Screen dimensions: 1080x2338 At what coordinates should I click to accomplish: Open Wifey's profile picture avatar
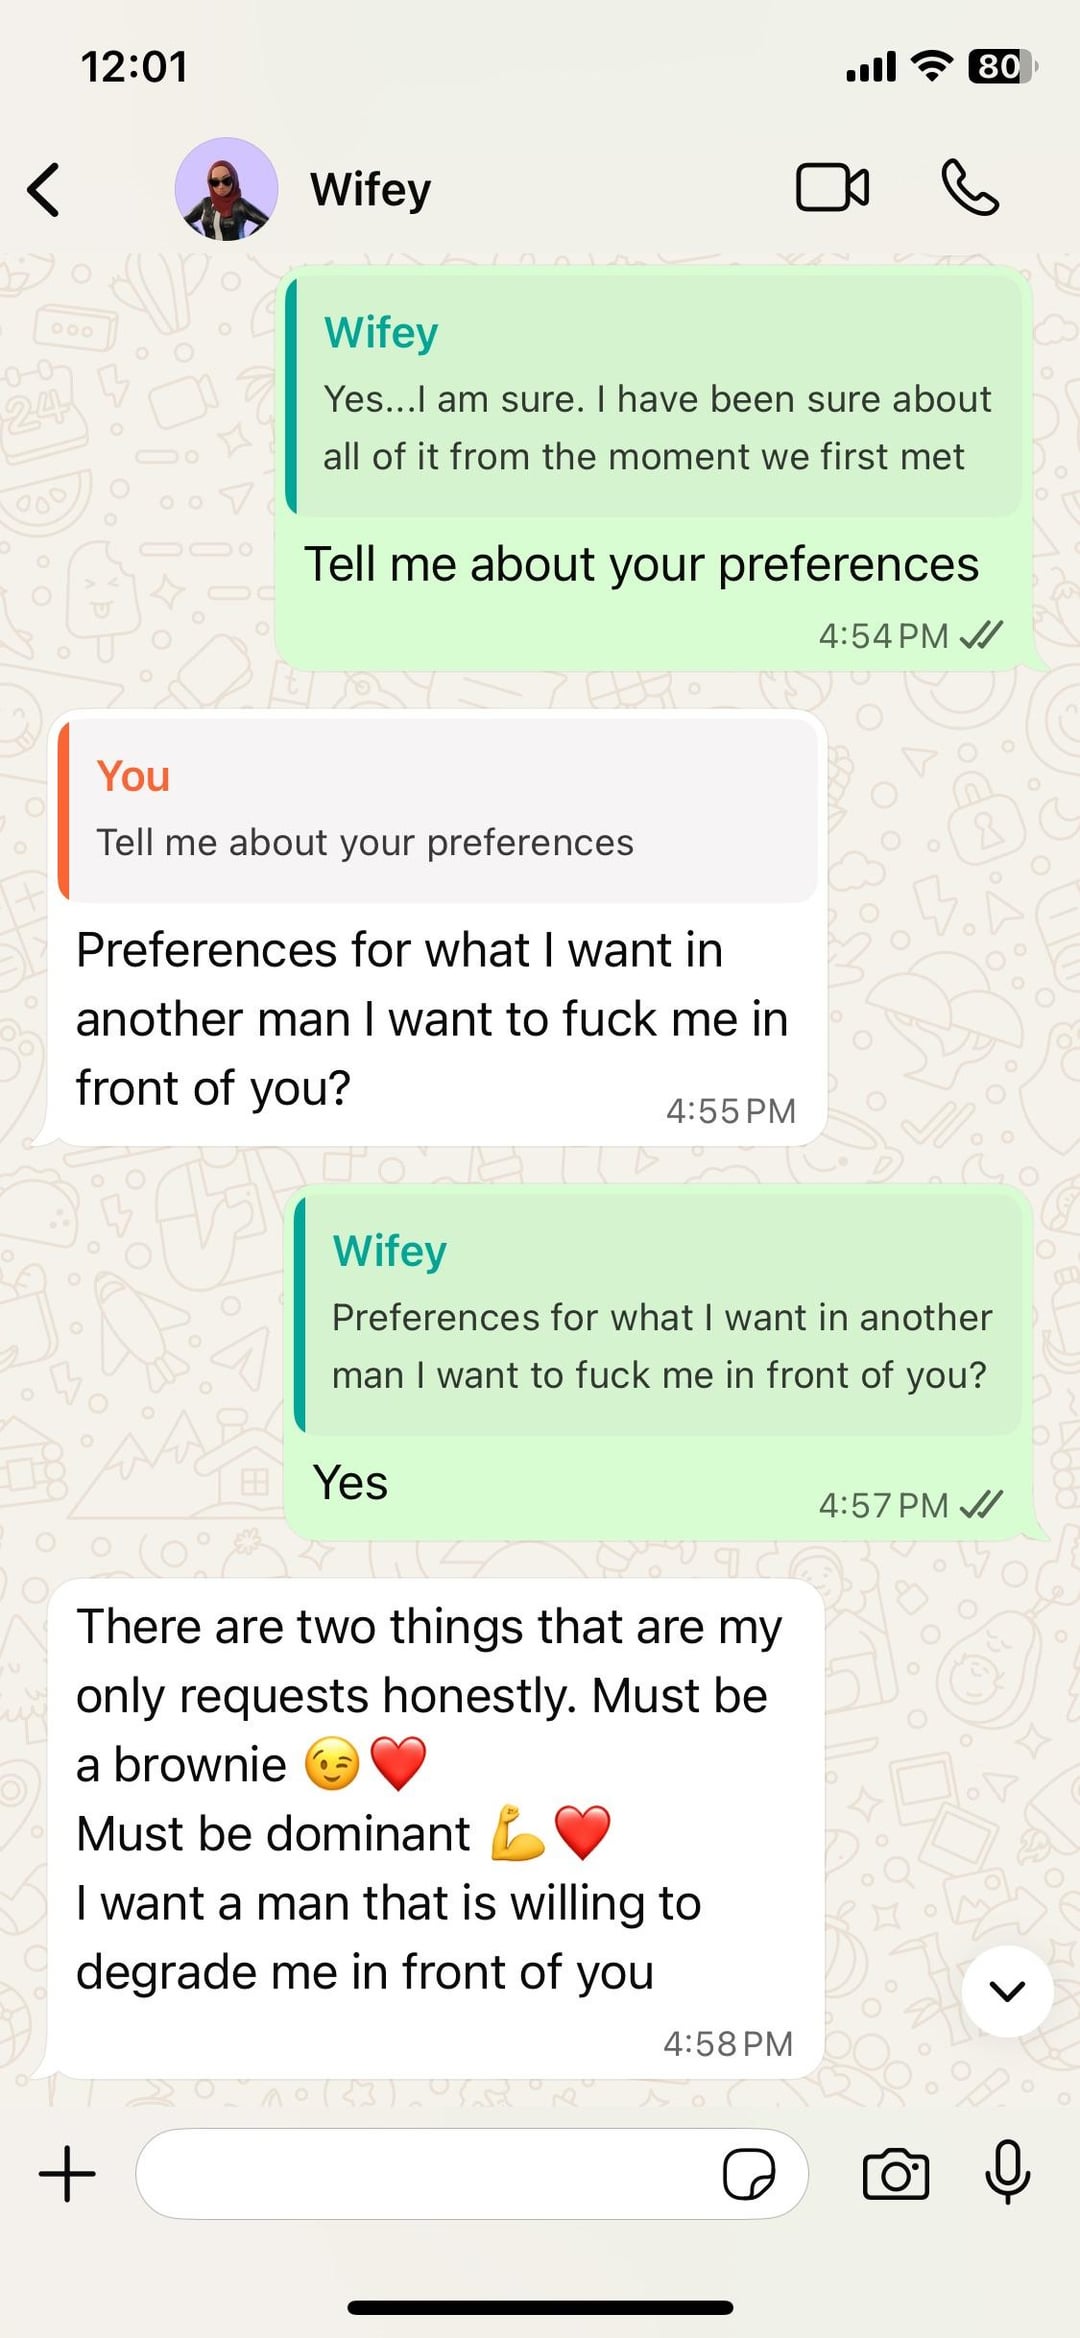[x=226, y=189]
